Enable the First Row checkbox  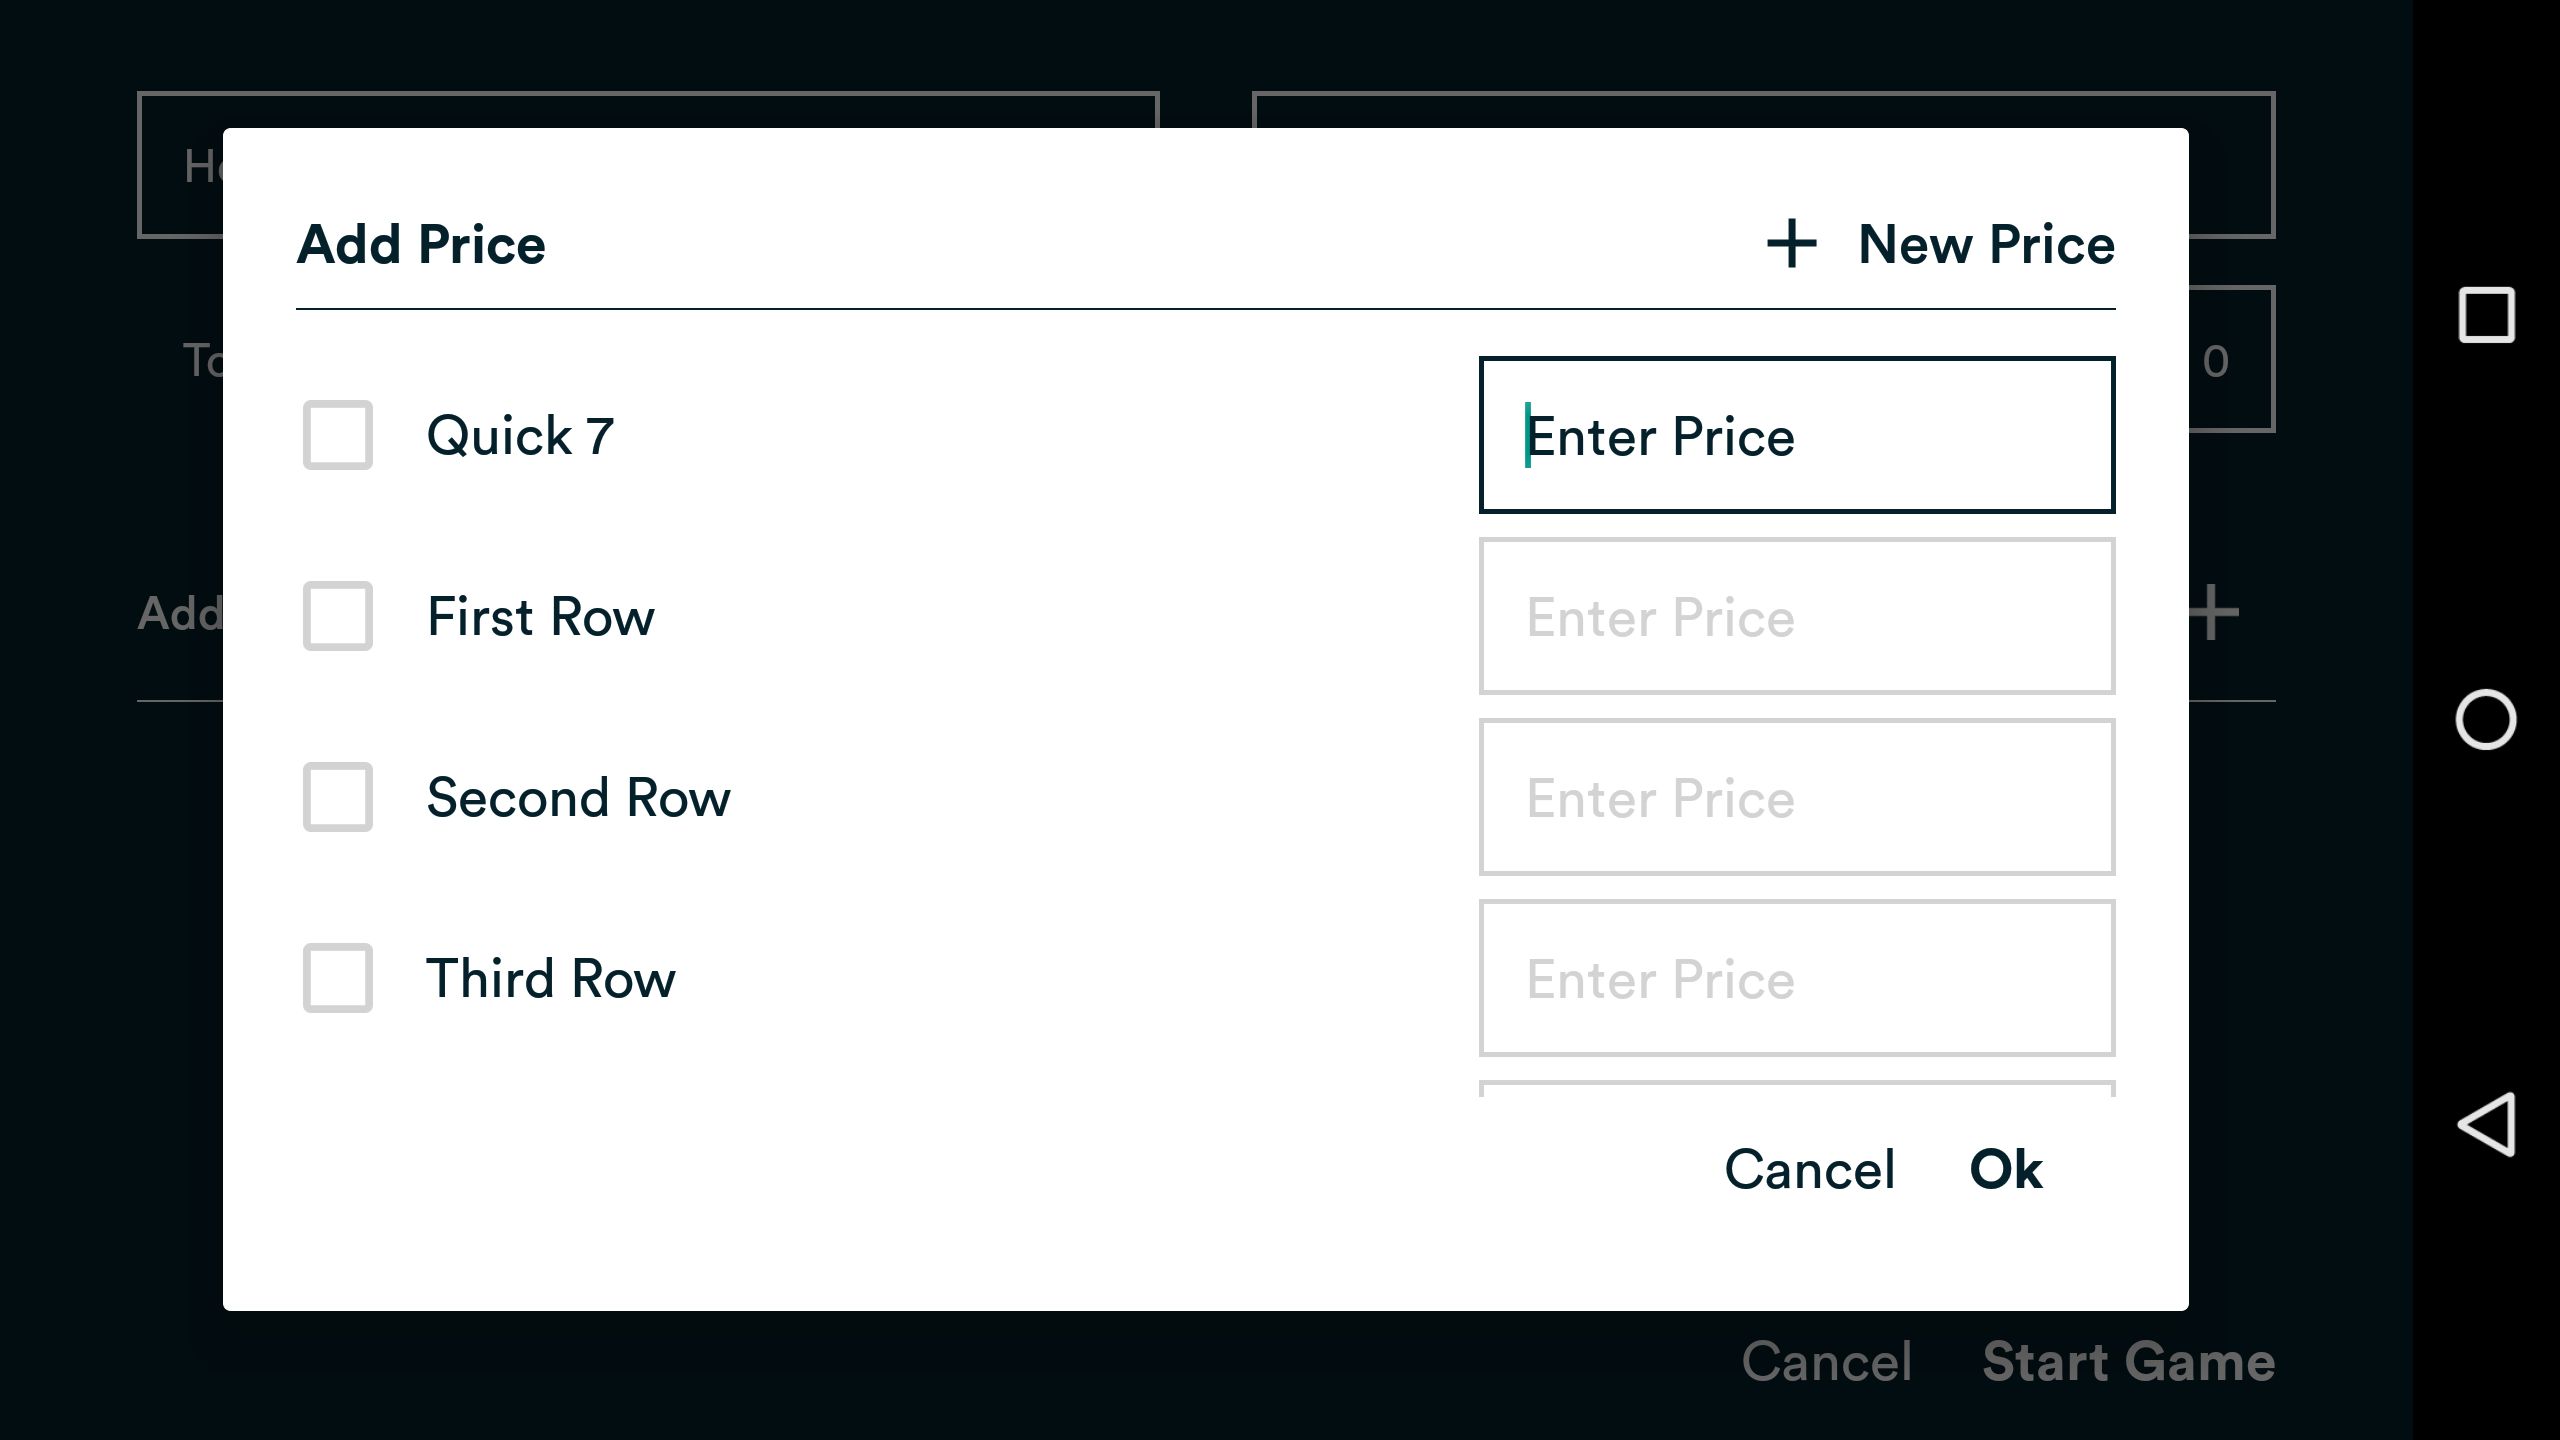click(x=338, y=616)
